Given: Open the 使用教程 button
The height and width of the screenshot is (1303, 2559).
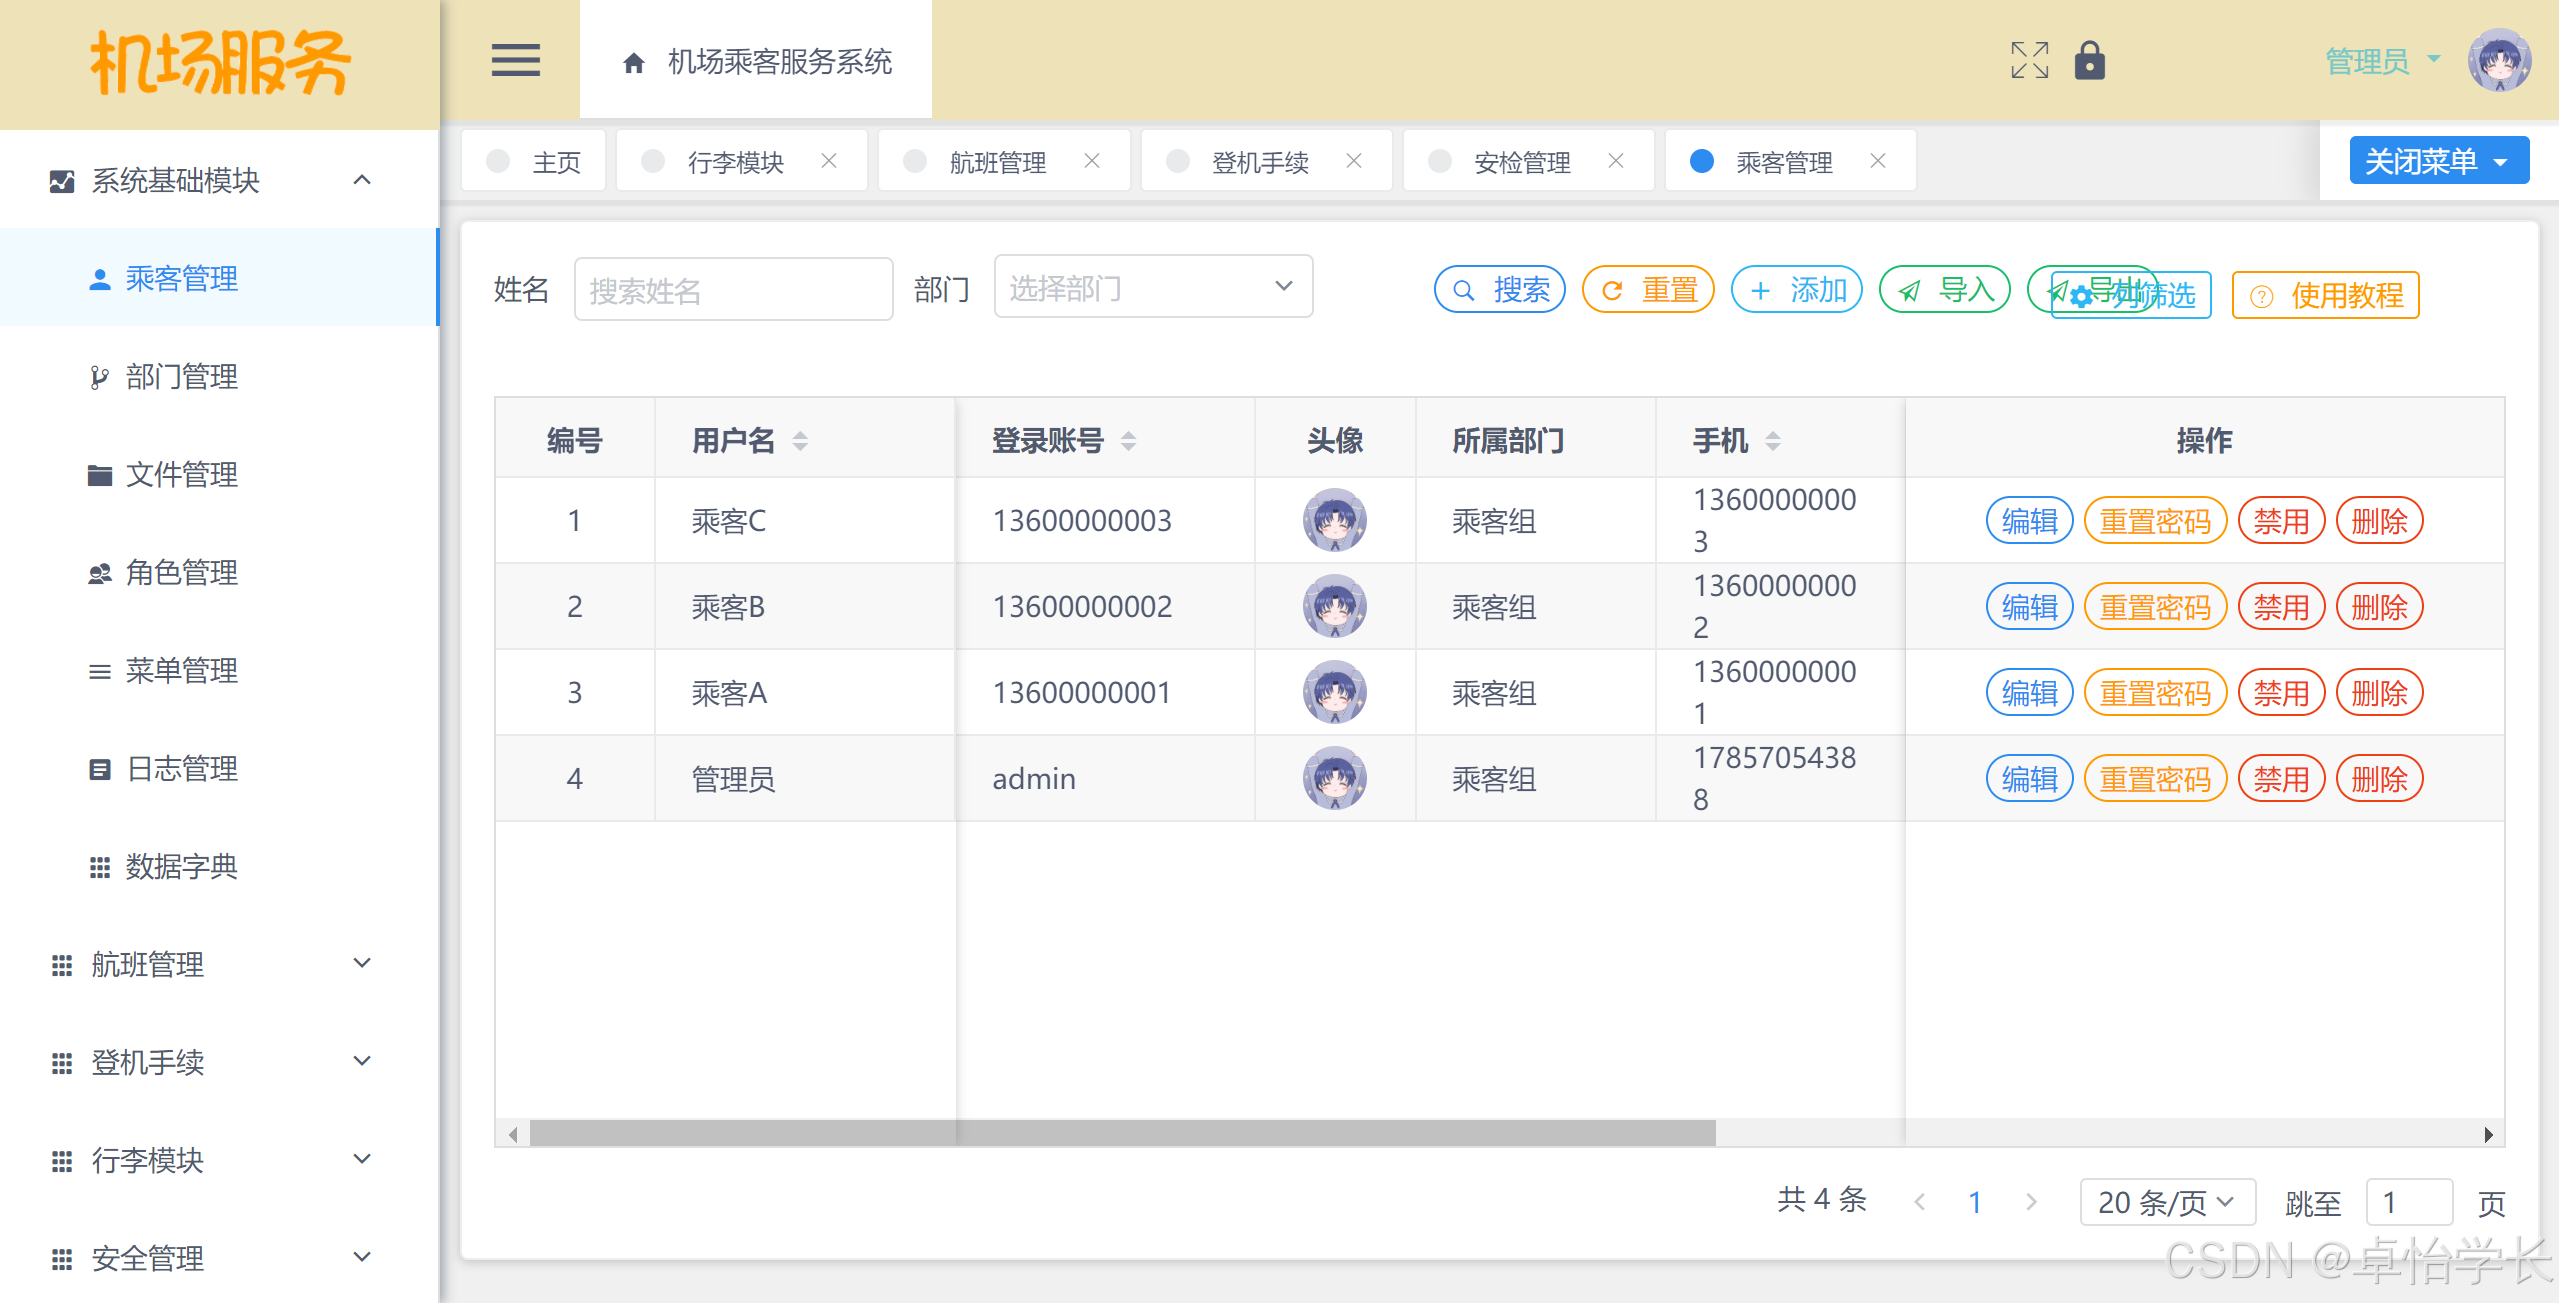Looking at the screenshot, I should click(x=2325, y=295).
